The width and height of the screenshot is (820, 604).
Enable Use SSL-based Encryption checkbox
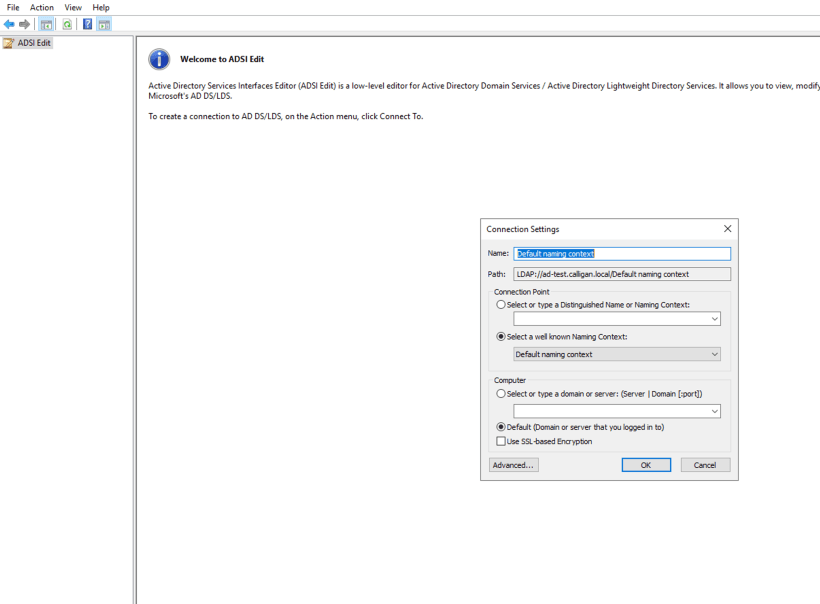pos(501,441)
